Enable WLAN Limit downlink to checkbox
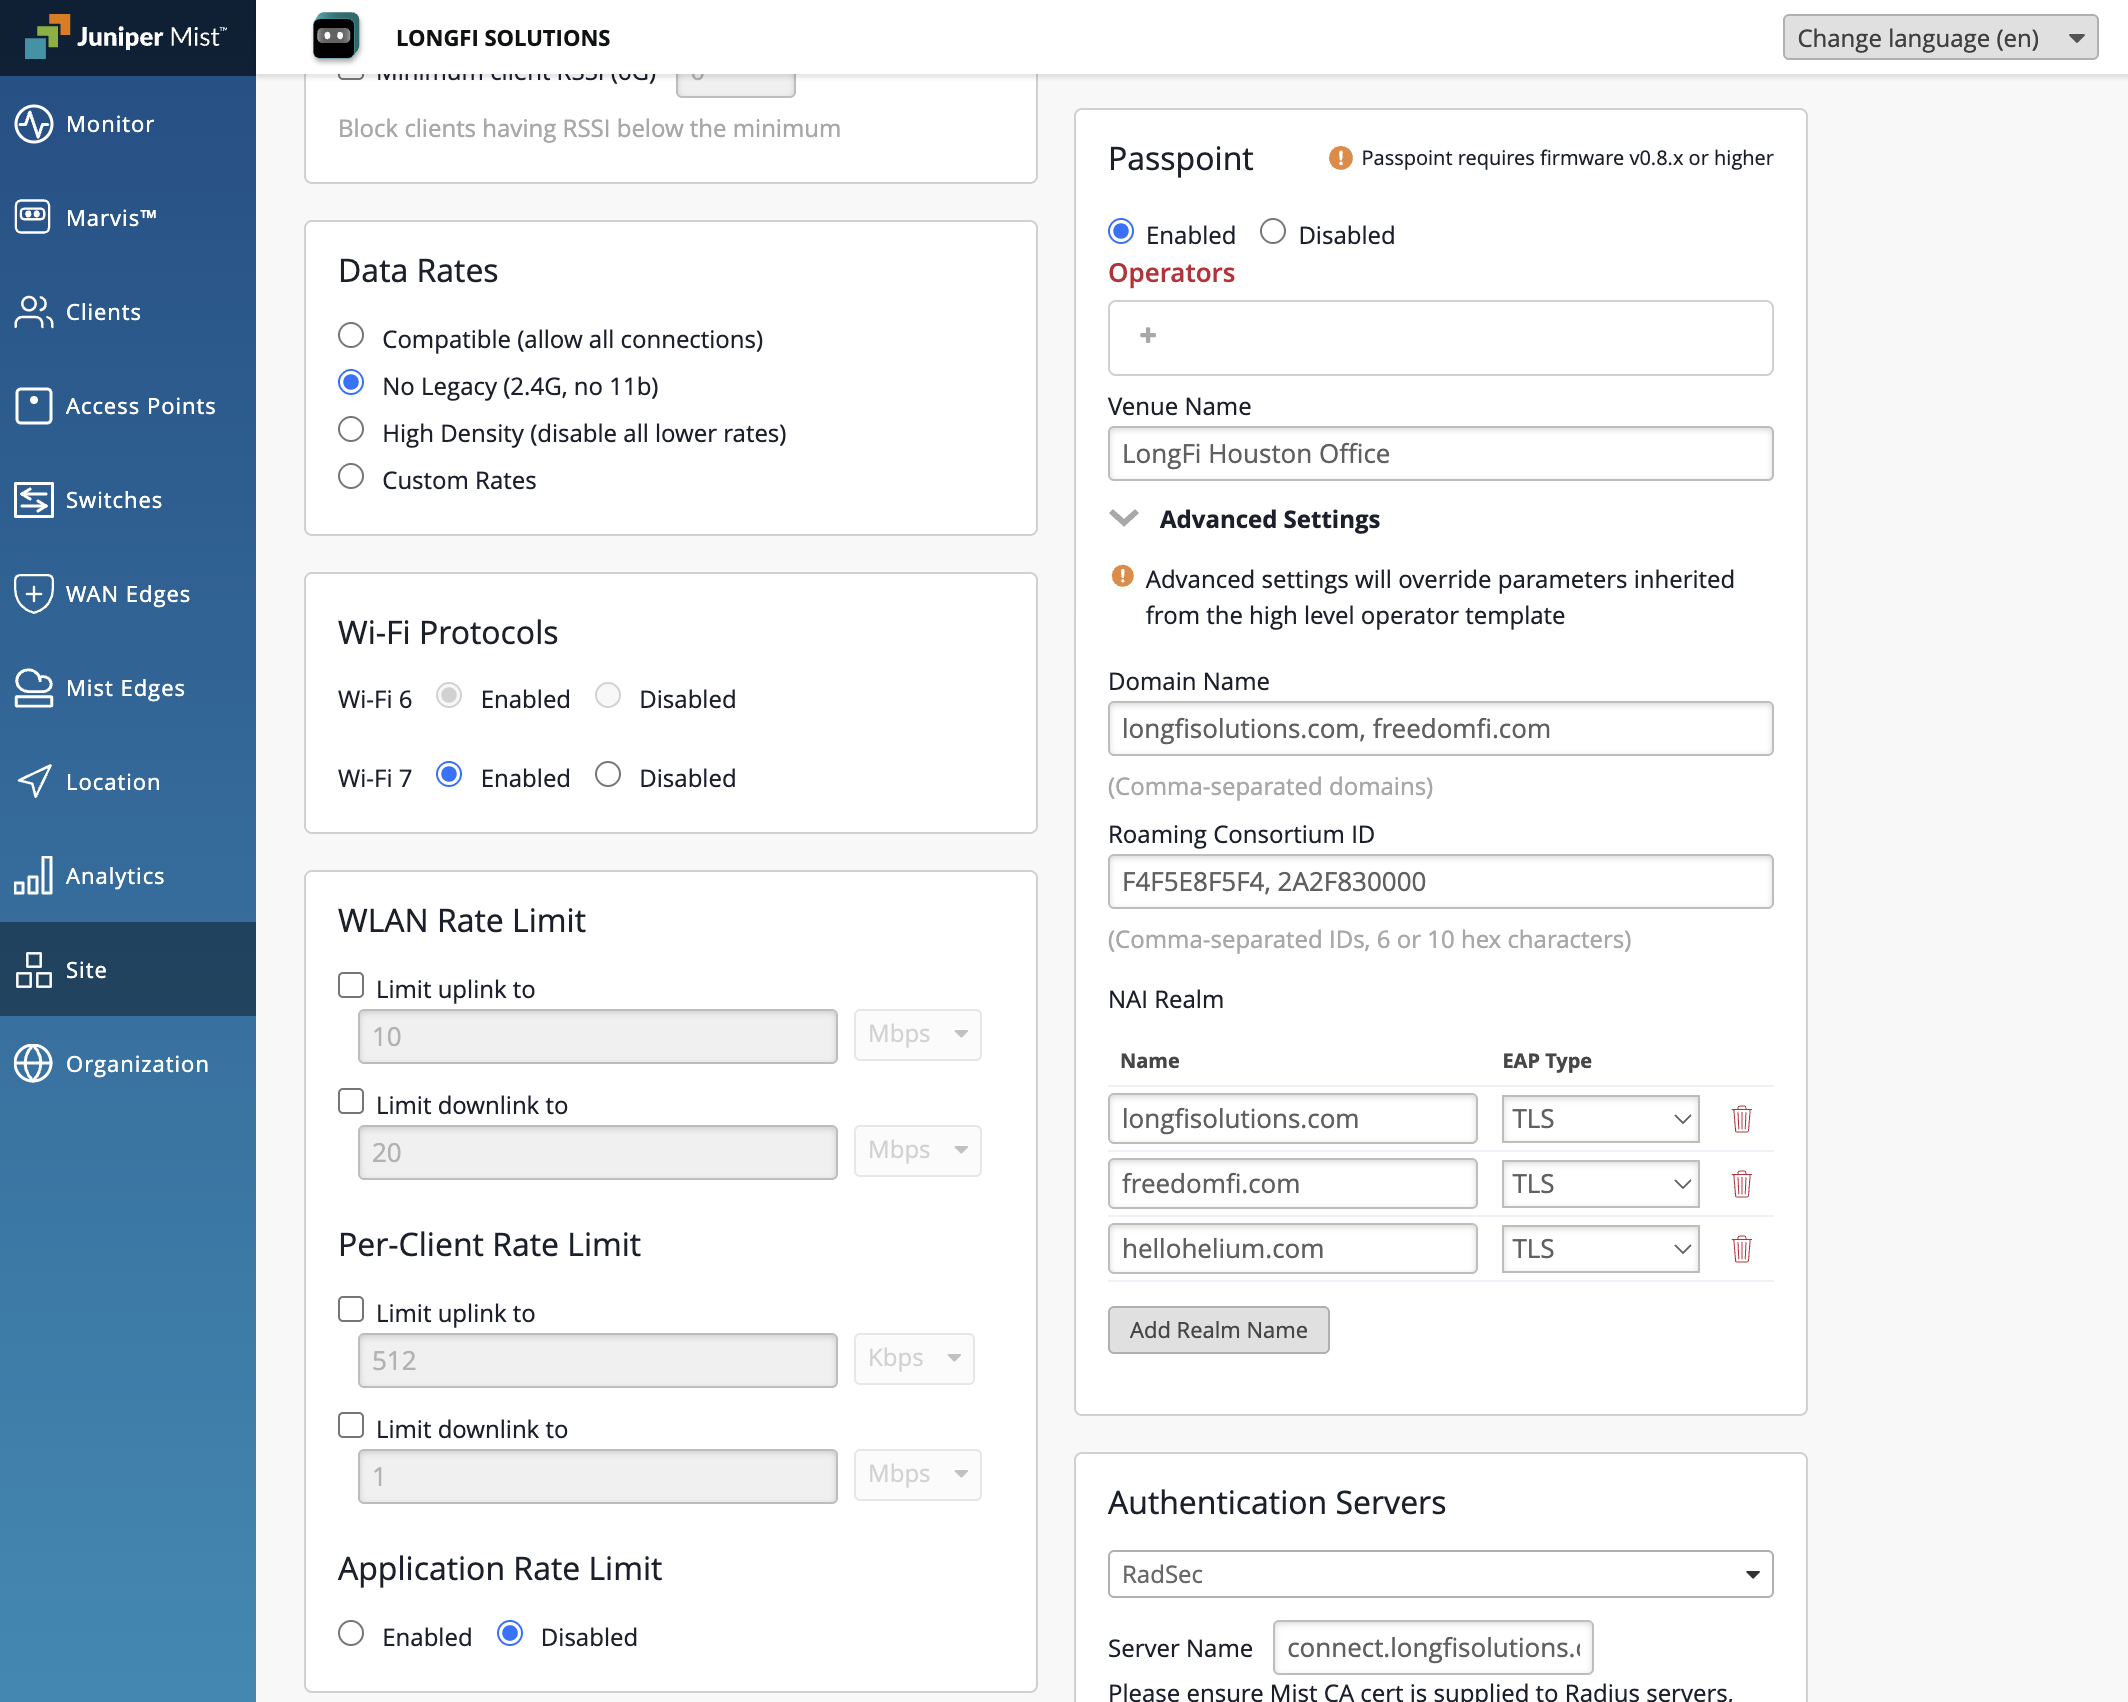 [351, 1102]
